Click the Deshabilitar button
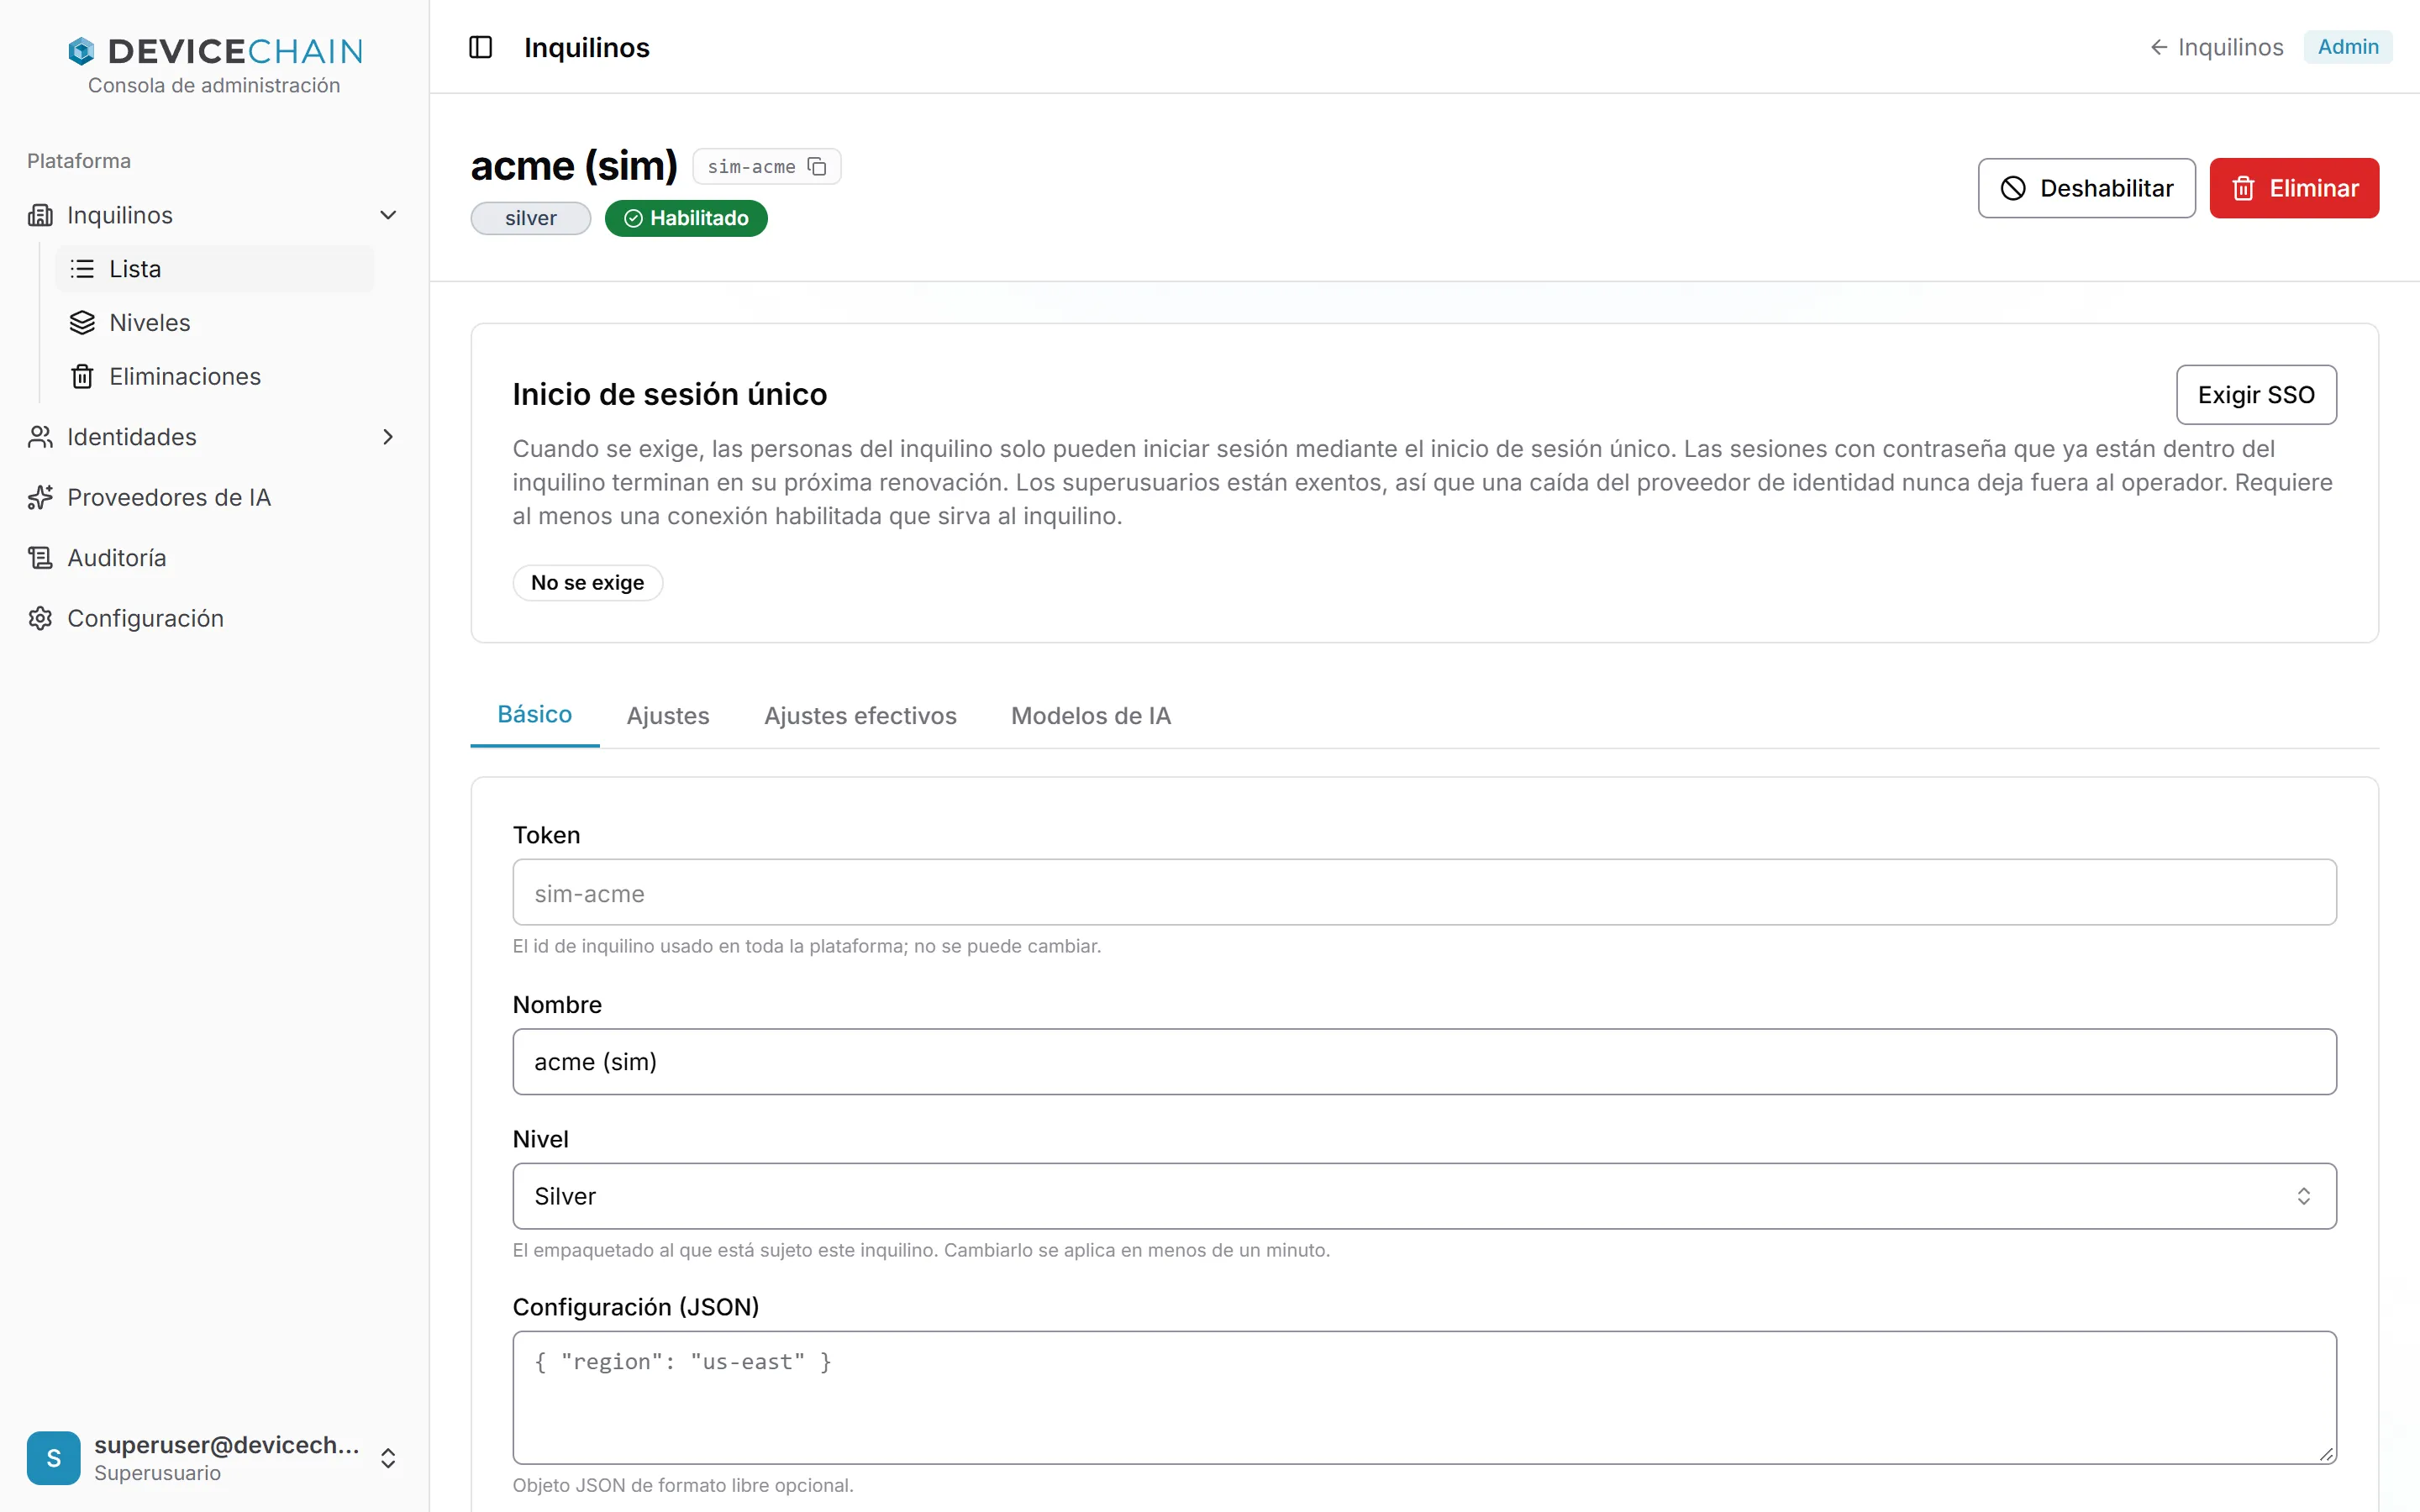Image resolution: width=2420 pixels, height=1512 pixels. (x=2086, y=188)
